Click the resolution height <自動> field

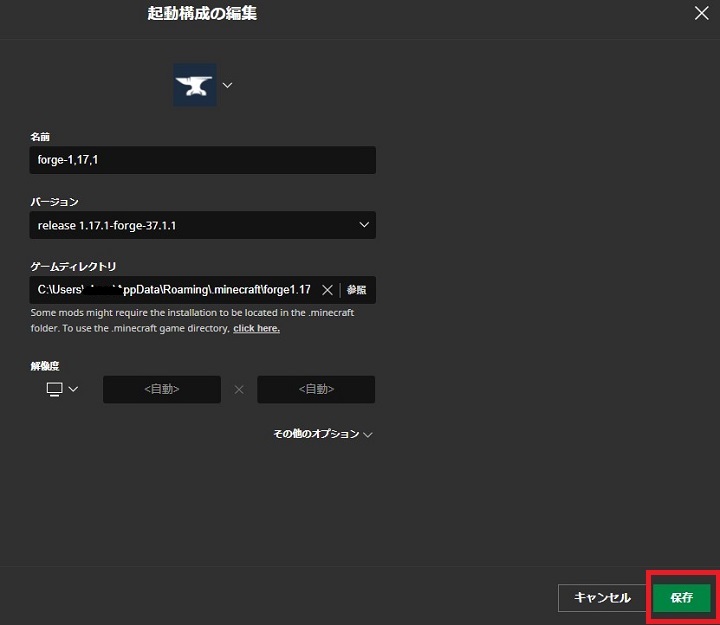316,389
